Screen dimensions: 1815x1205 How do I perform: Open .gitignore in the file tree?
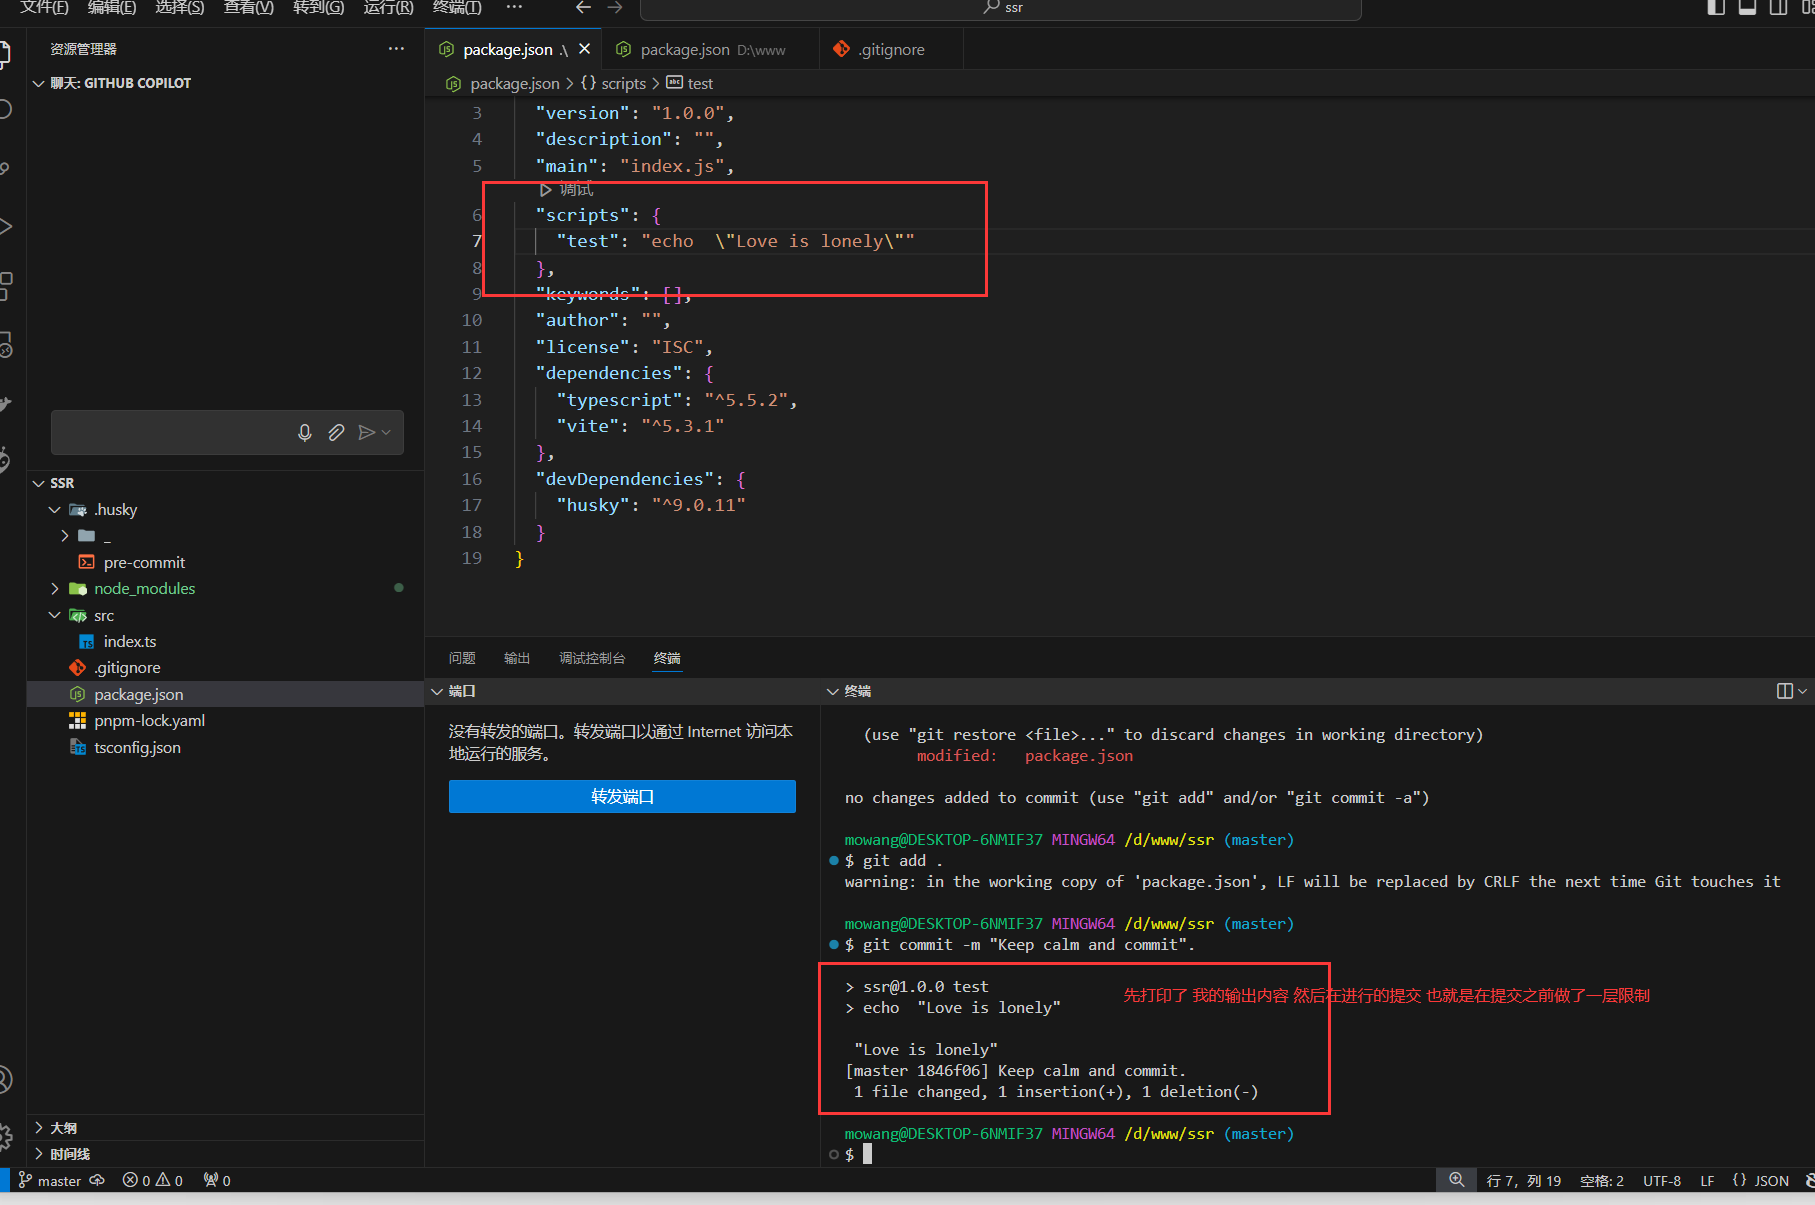tap(127, 668)
